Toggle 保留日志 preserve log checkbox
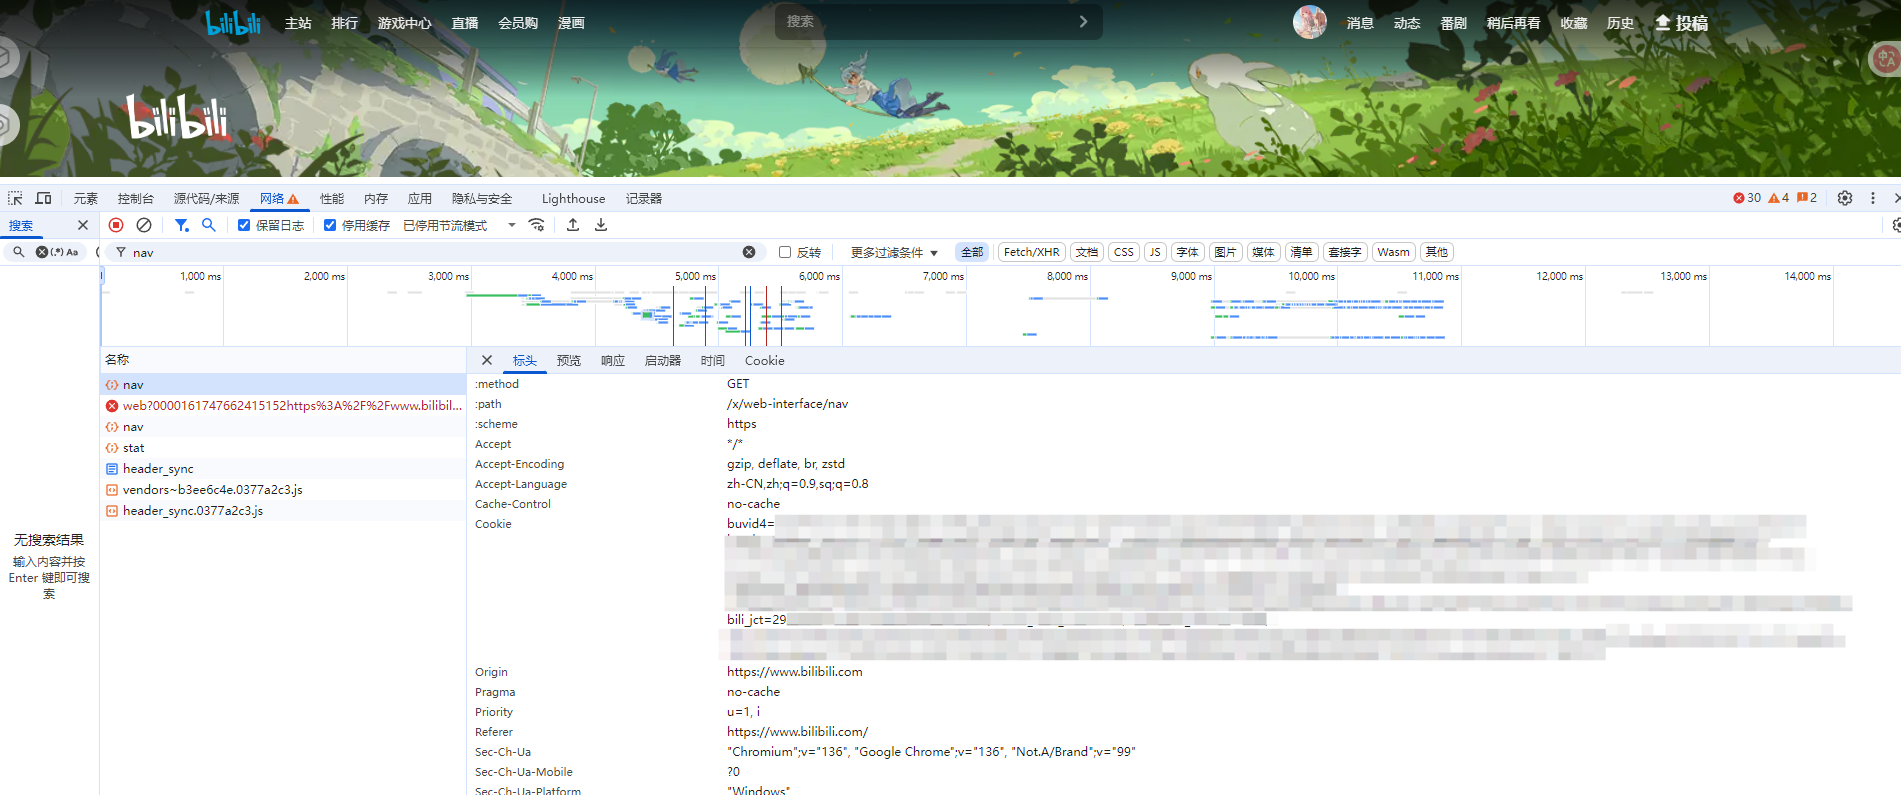This screenshot has height=795, width=1901. point(244,225)
